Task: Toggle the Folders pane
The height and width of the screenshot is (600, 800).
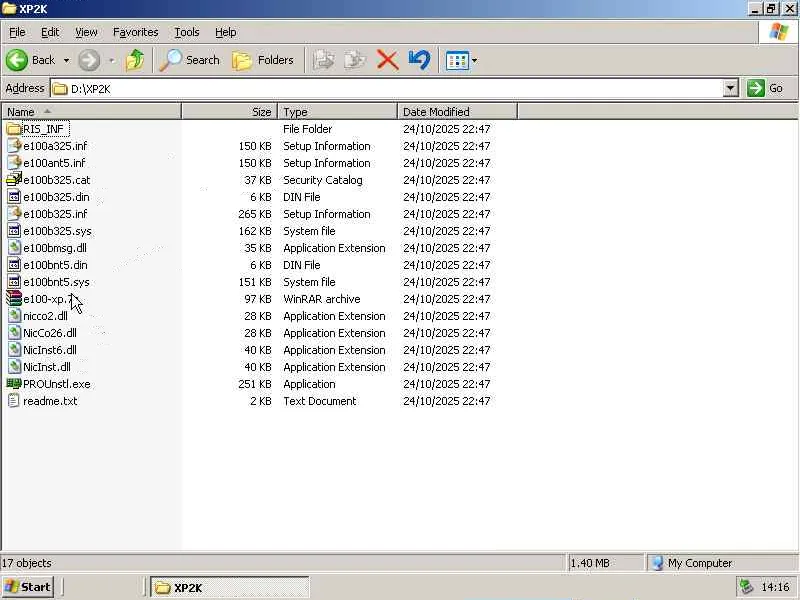Action: pos(263,60)
